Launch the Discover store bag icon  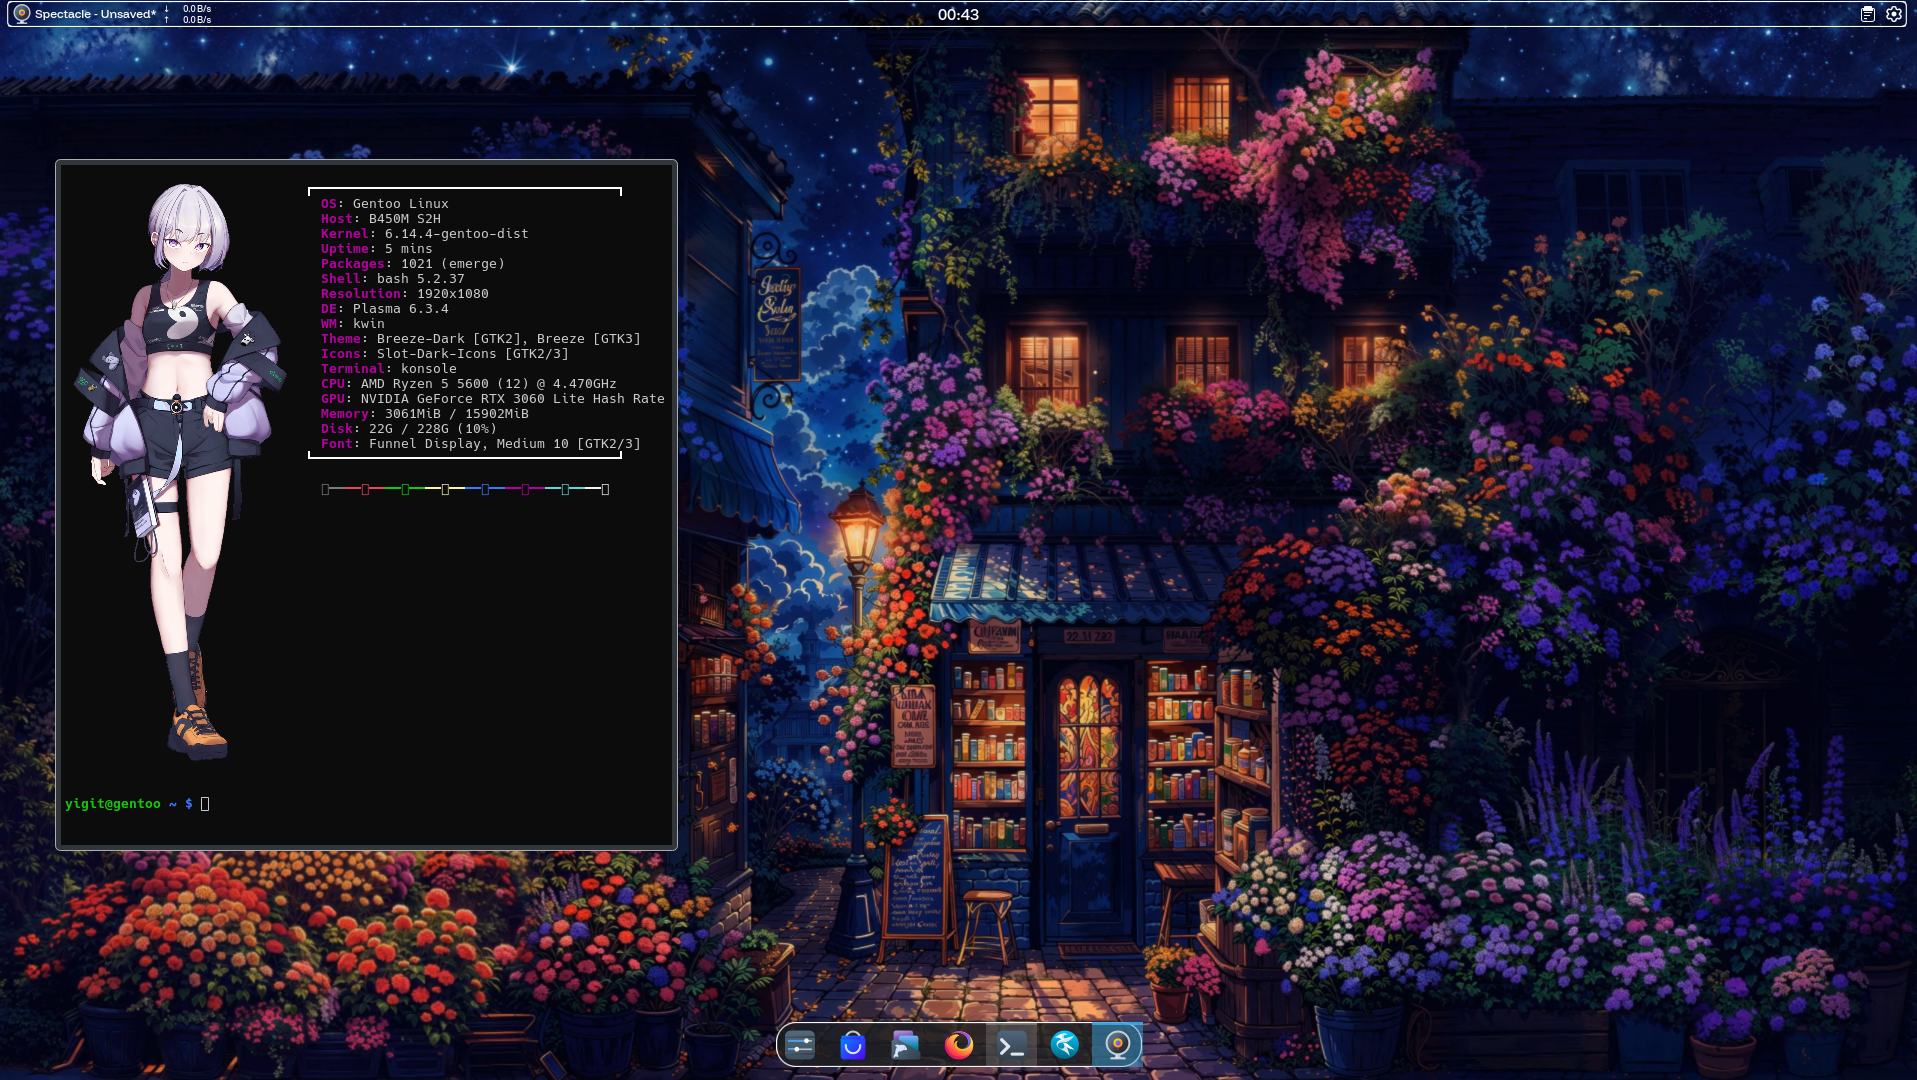point(853,1046)
